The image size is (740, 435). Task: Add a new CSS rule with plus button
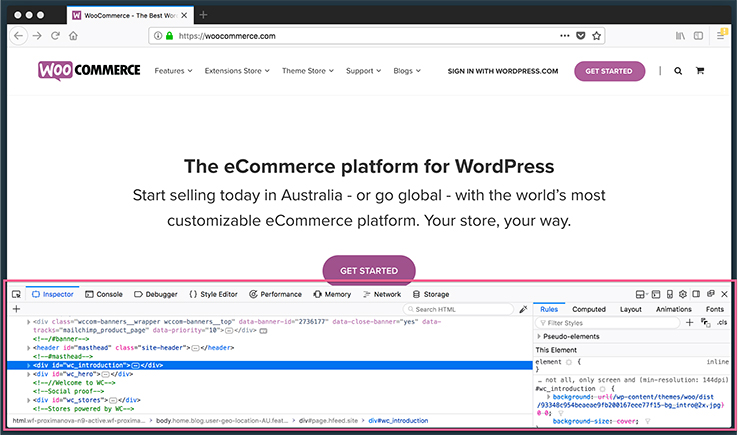(690, 322)
